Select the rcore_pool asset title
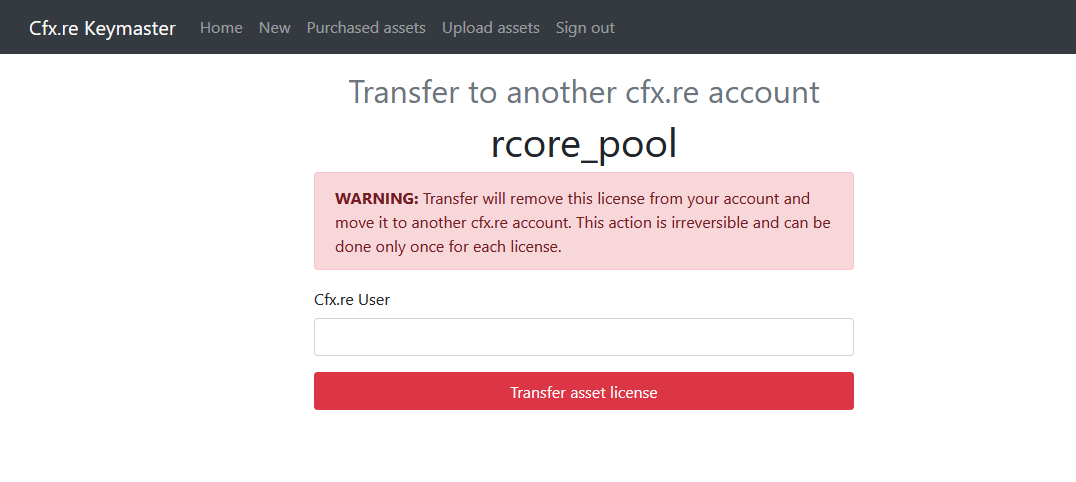 click(x=583, y=144)
